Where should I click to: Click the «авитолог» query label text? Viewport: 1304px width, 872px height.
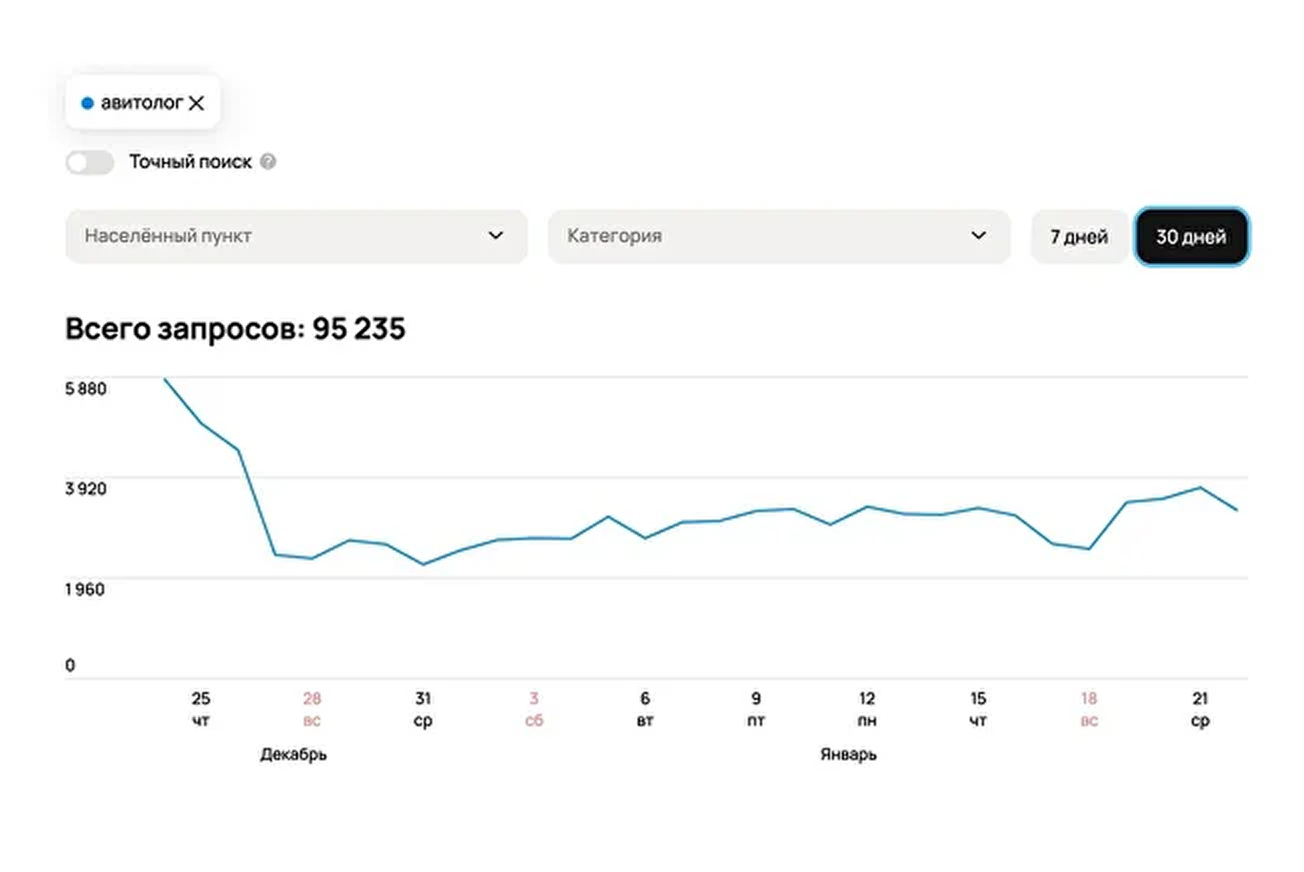tap(143, 102)
